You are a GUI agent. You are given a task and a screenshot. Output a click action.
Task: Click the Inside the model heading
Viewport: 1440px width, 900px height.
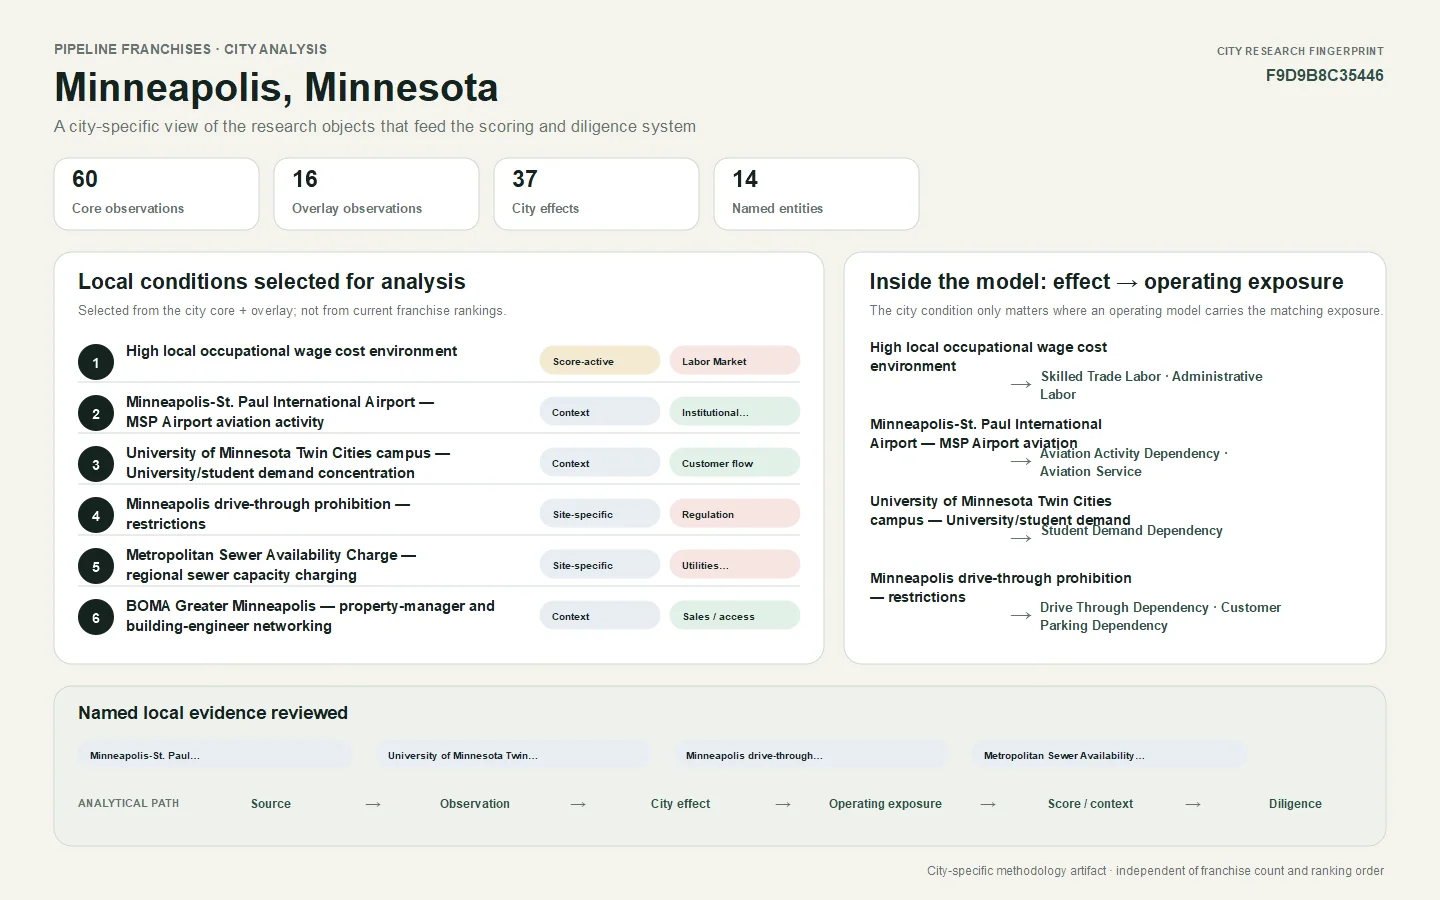click(x=1106, y=282)
